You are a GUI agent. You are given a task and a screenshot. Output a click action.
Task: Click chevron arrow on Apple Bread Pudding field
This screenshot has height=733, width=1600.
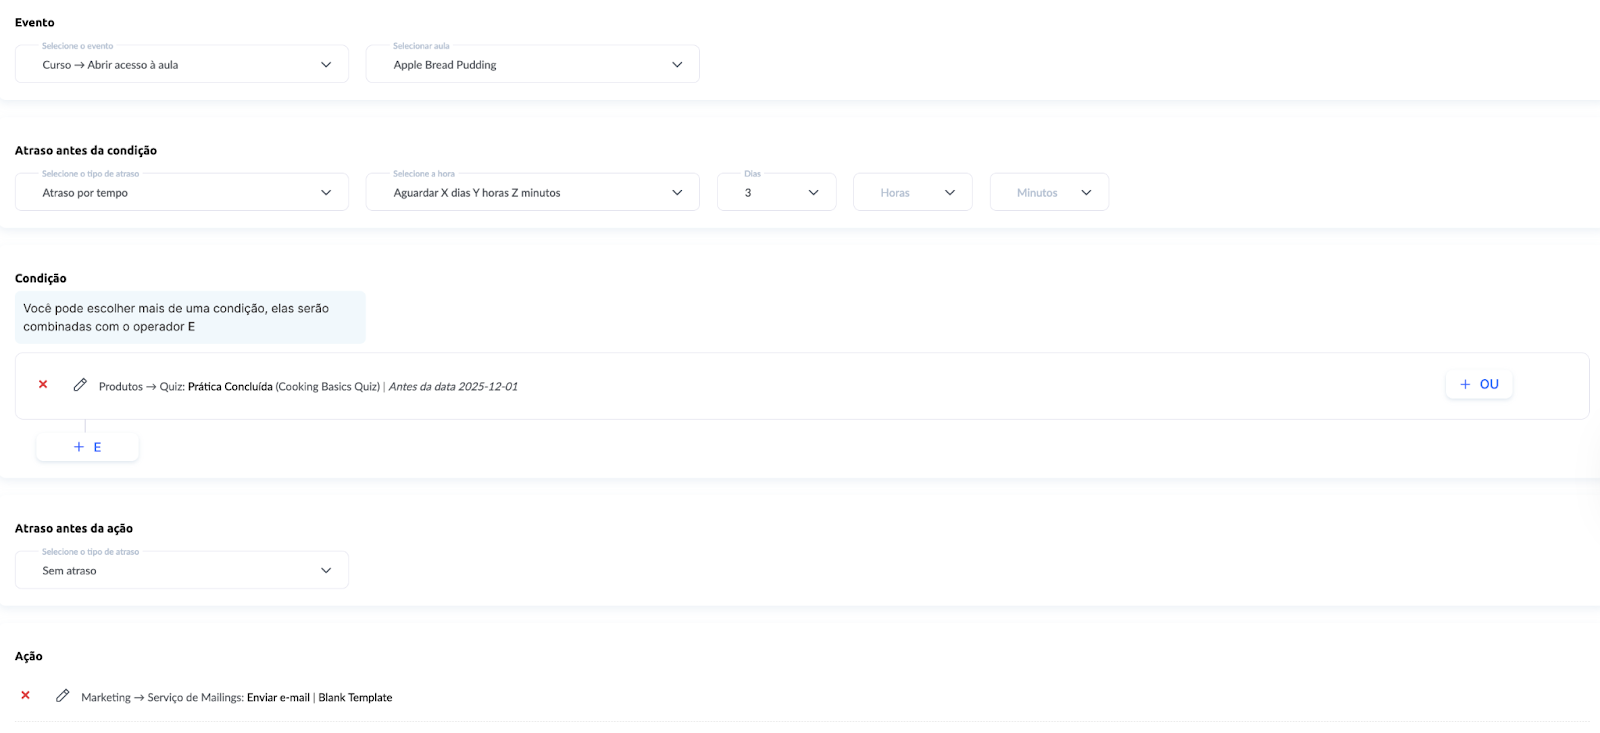(x=677, y=65)
